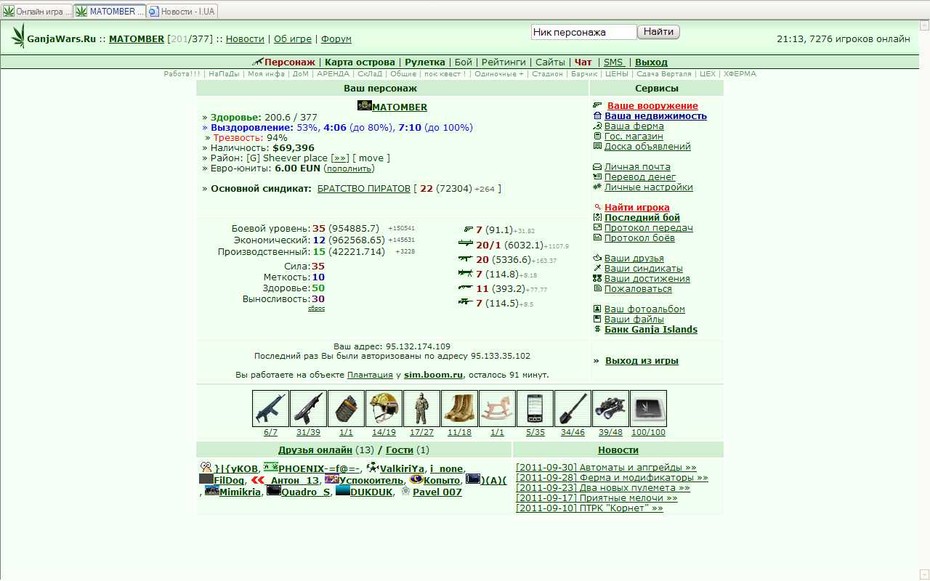Click the сброс stats reset link
930x581 pixels.
[x=316, y=308]
